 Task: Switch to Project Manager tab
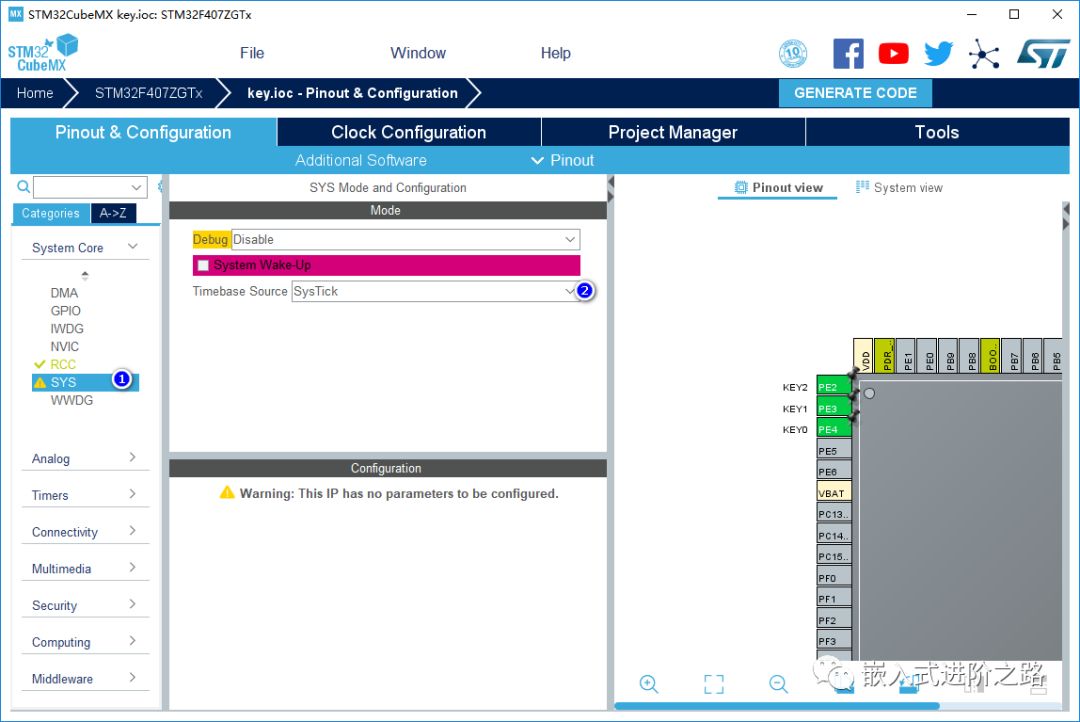(x=673, y=132)
